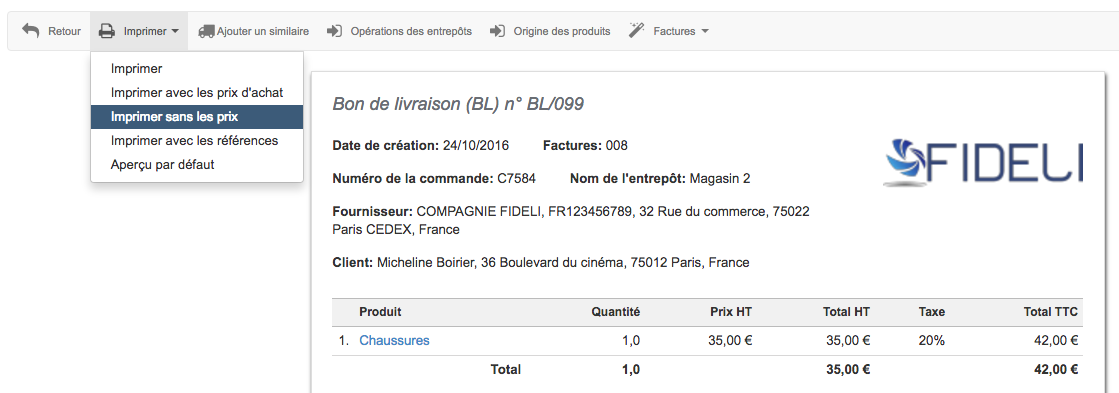Image resolution: width=1119 pixels, height=393 pixels.
Task: Click Origine des produits button text
Action: [x=562, y=31]
